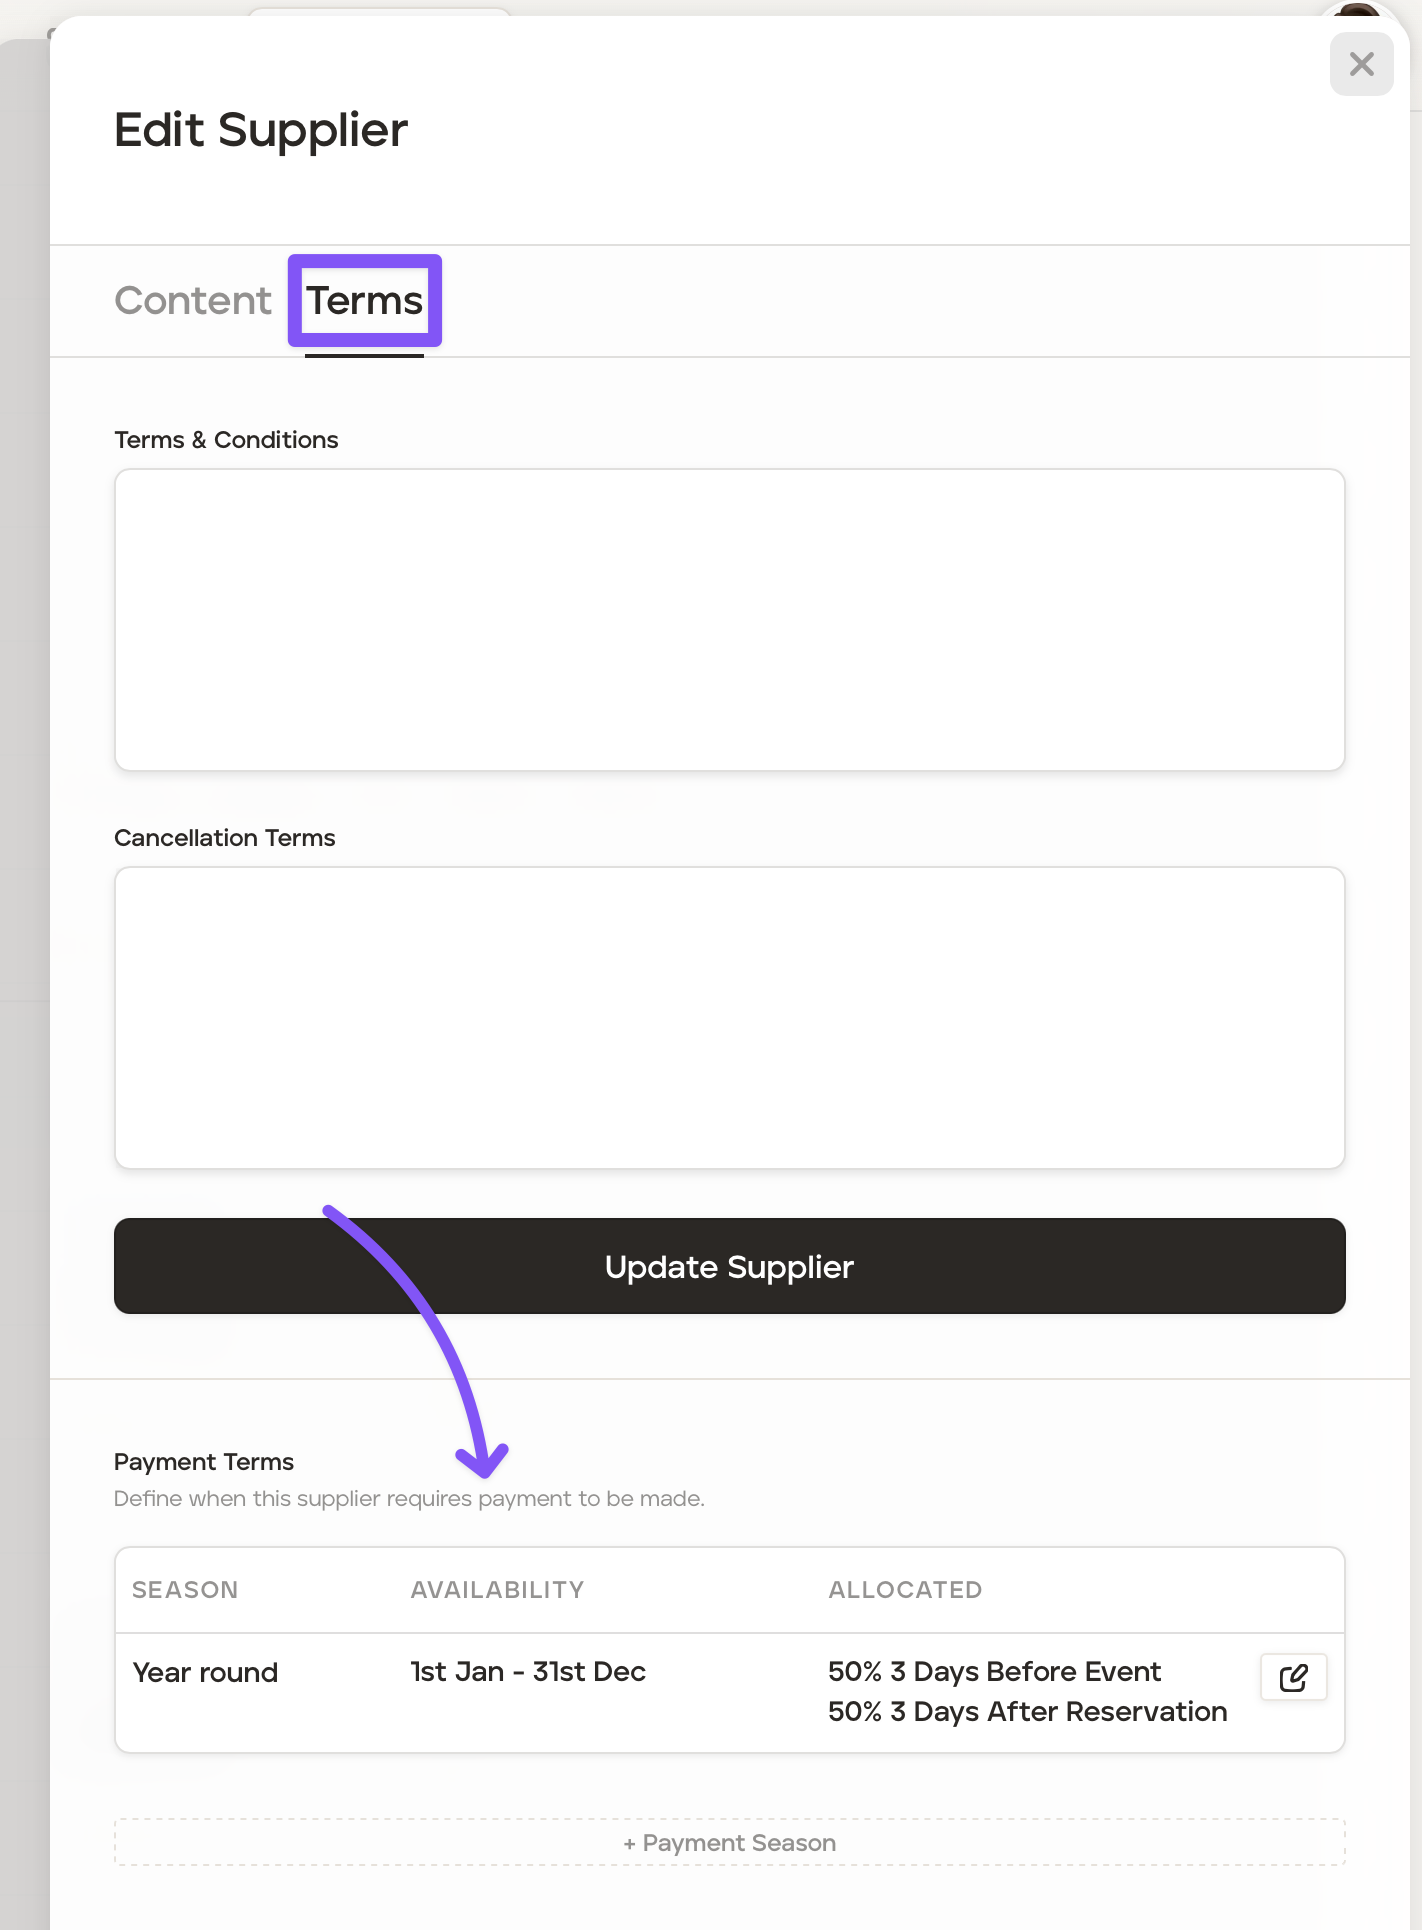
Task: Focus the Terms & Conditions text area
Action: click(x=729, y=619)
